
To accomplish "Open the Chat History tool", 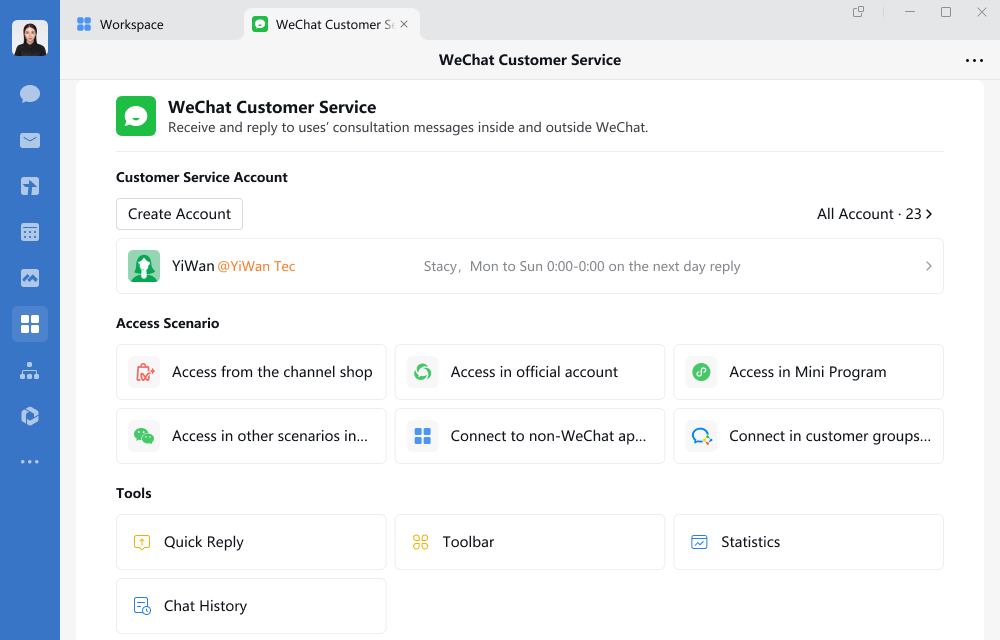I will coord(251,606).
